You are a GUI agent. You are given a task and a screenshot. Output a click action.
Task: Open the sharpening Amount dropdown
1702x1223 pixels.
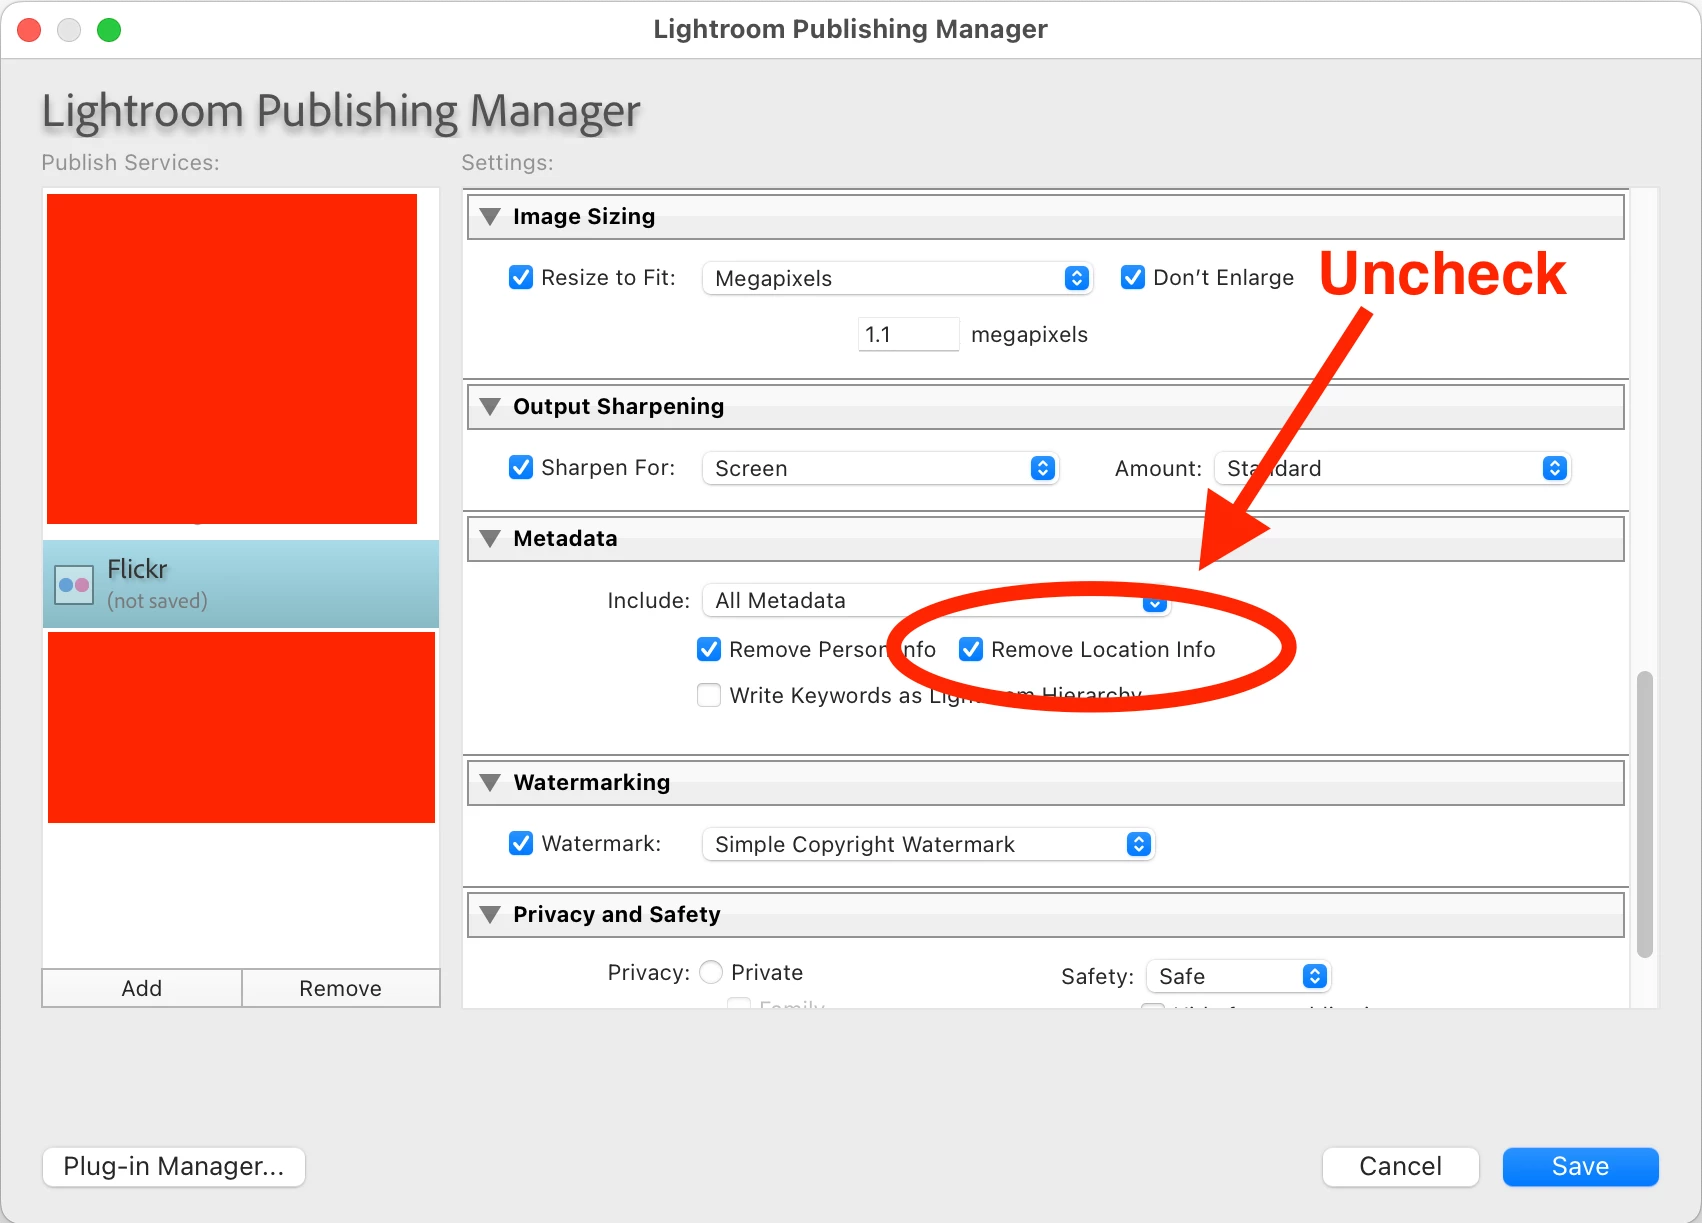point(1393,468)
